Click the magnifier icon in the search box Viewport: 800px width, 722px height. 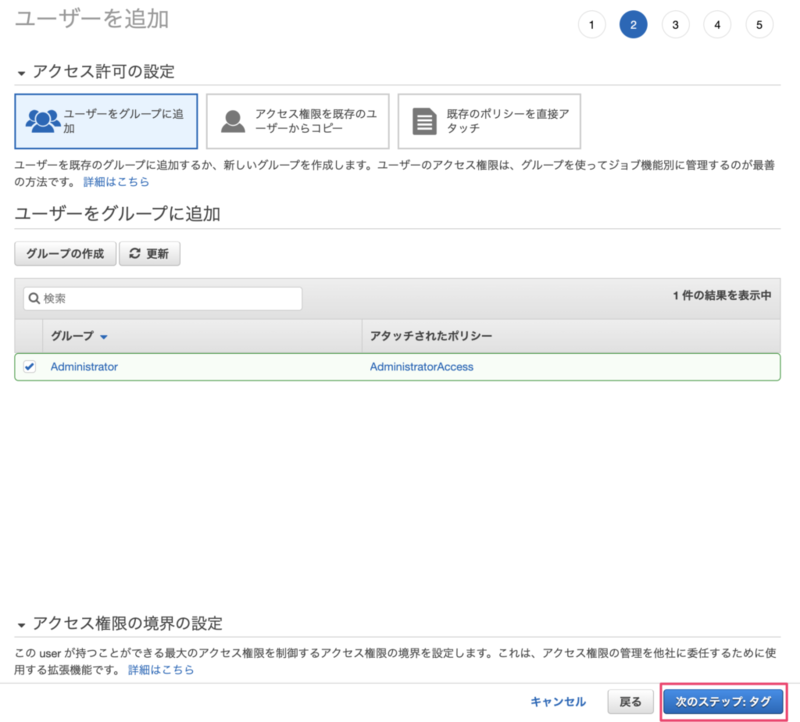pyautogui.click(x=34, y=298)
